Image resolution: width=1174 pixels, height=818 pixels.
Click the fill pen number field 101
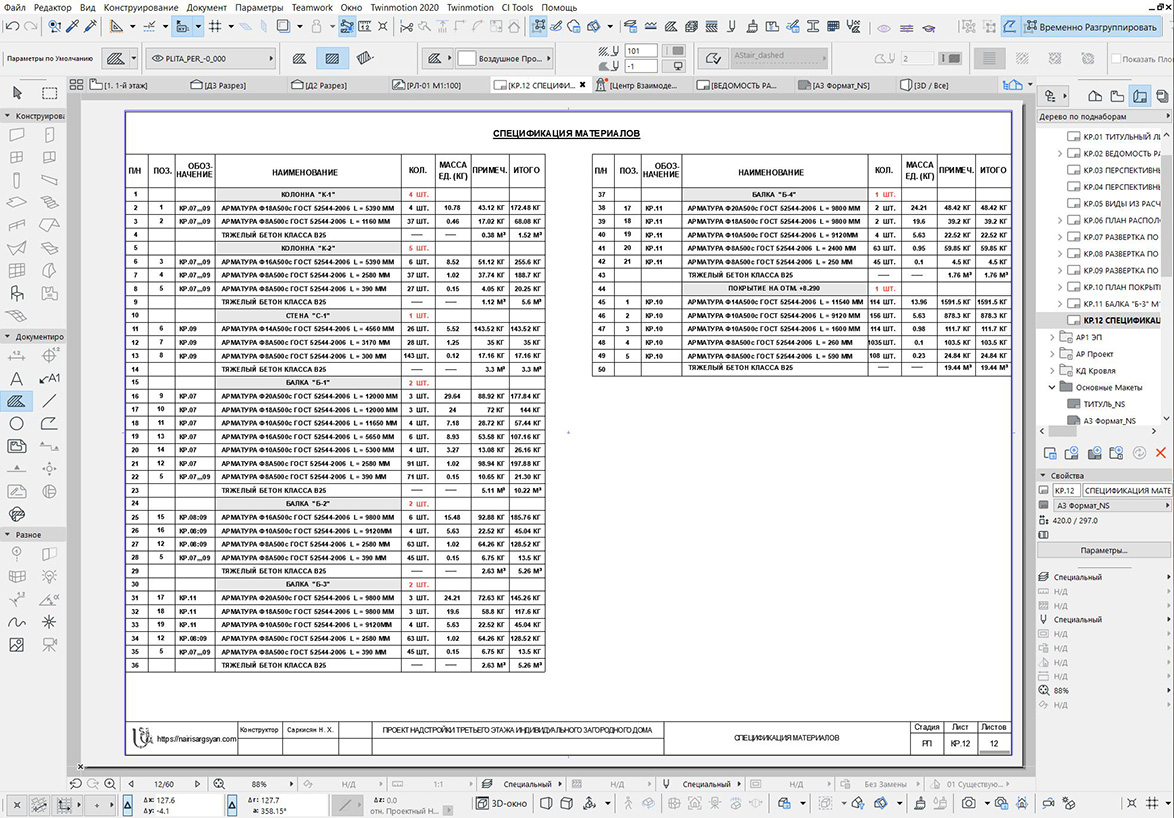[x=641, y=51]
